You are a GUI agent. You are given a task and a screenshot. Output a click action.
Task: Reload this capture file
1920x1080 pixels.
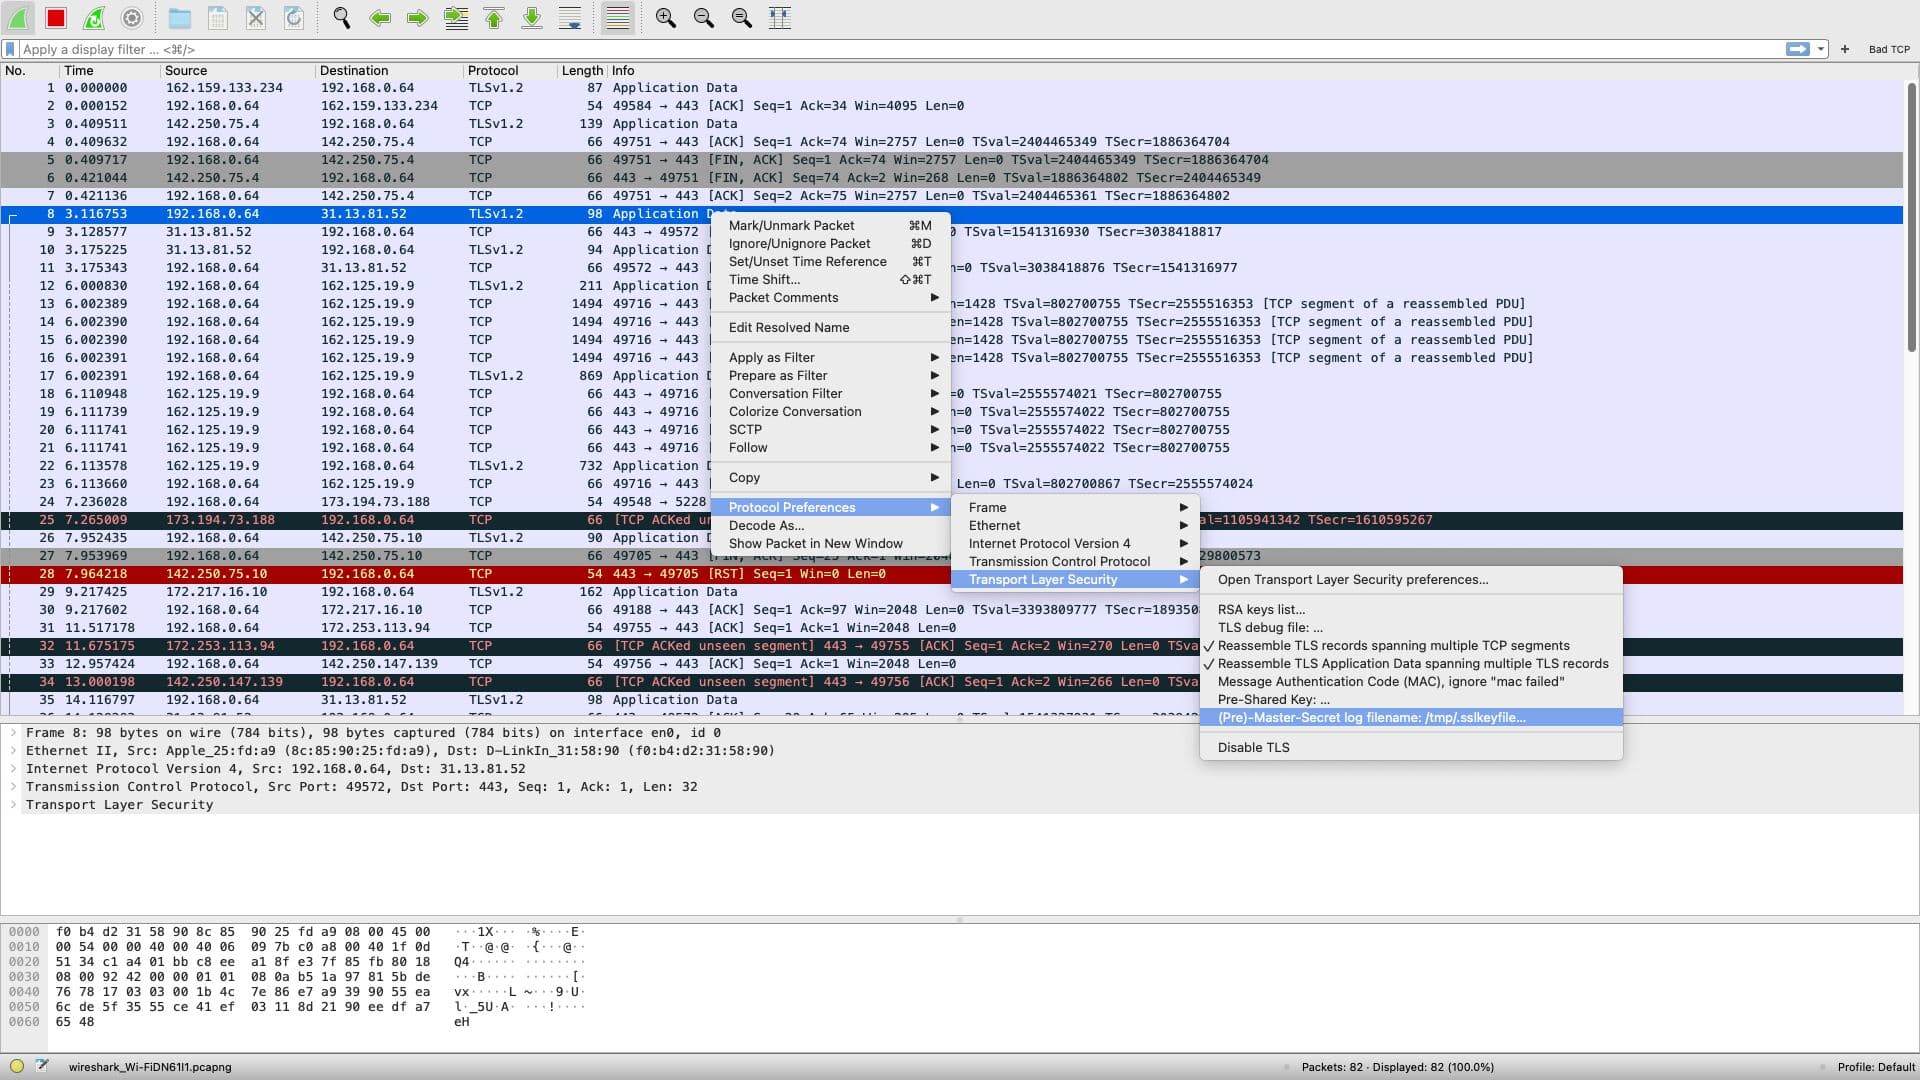294,18
